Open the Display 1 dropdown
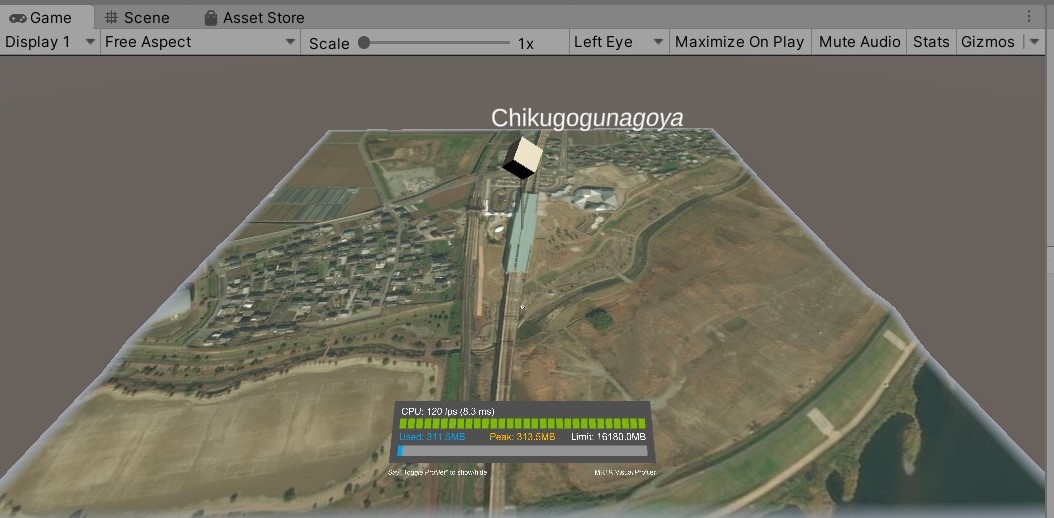 (50, 42)
